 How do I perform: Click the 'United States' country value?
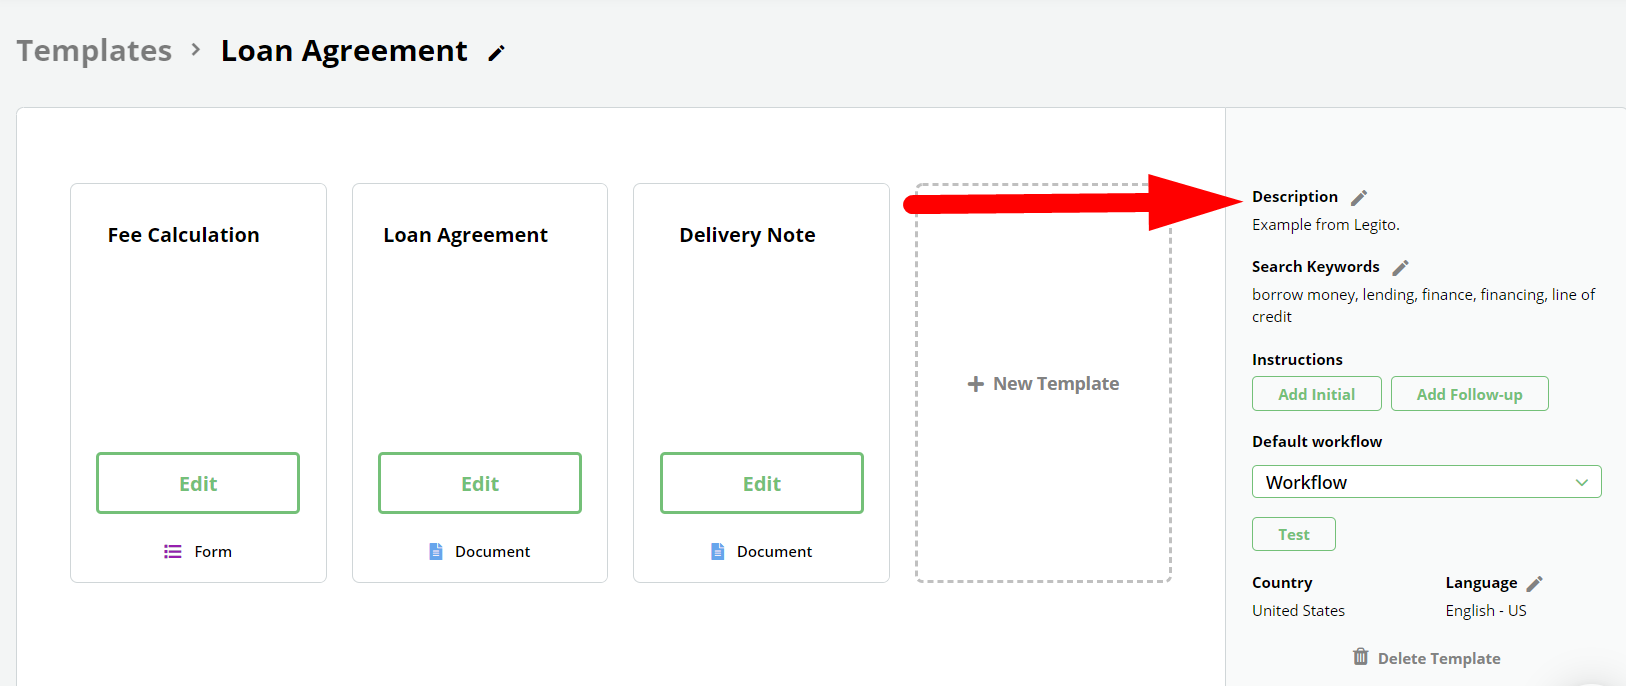click(x=1298, y=611)
